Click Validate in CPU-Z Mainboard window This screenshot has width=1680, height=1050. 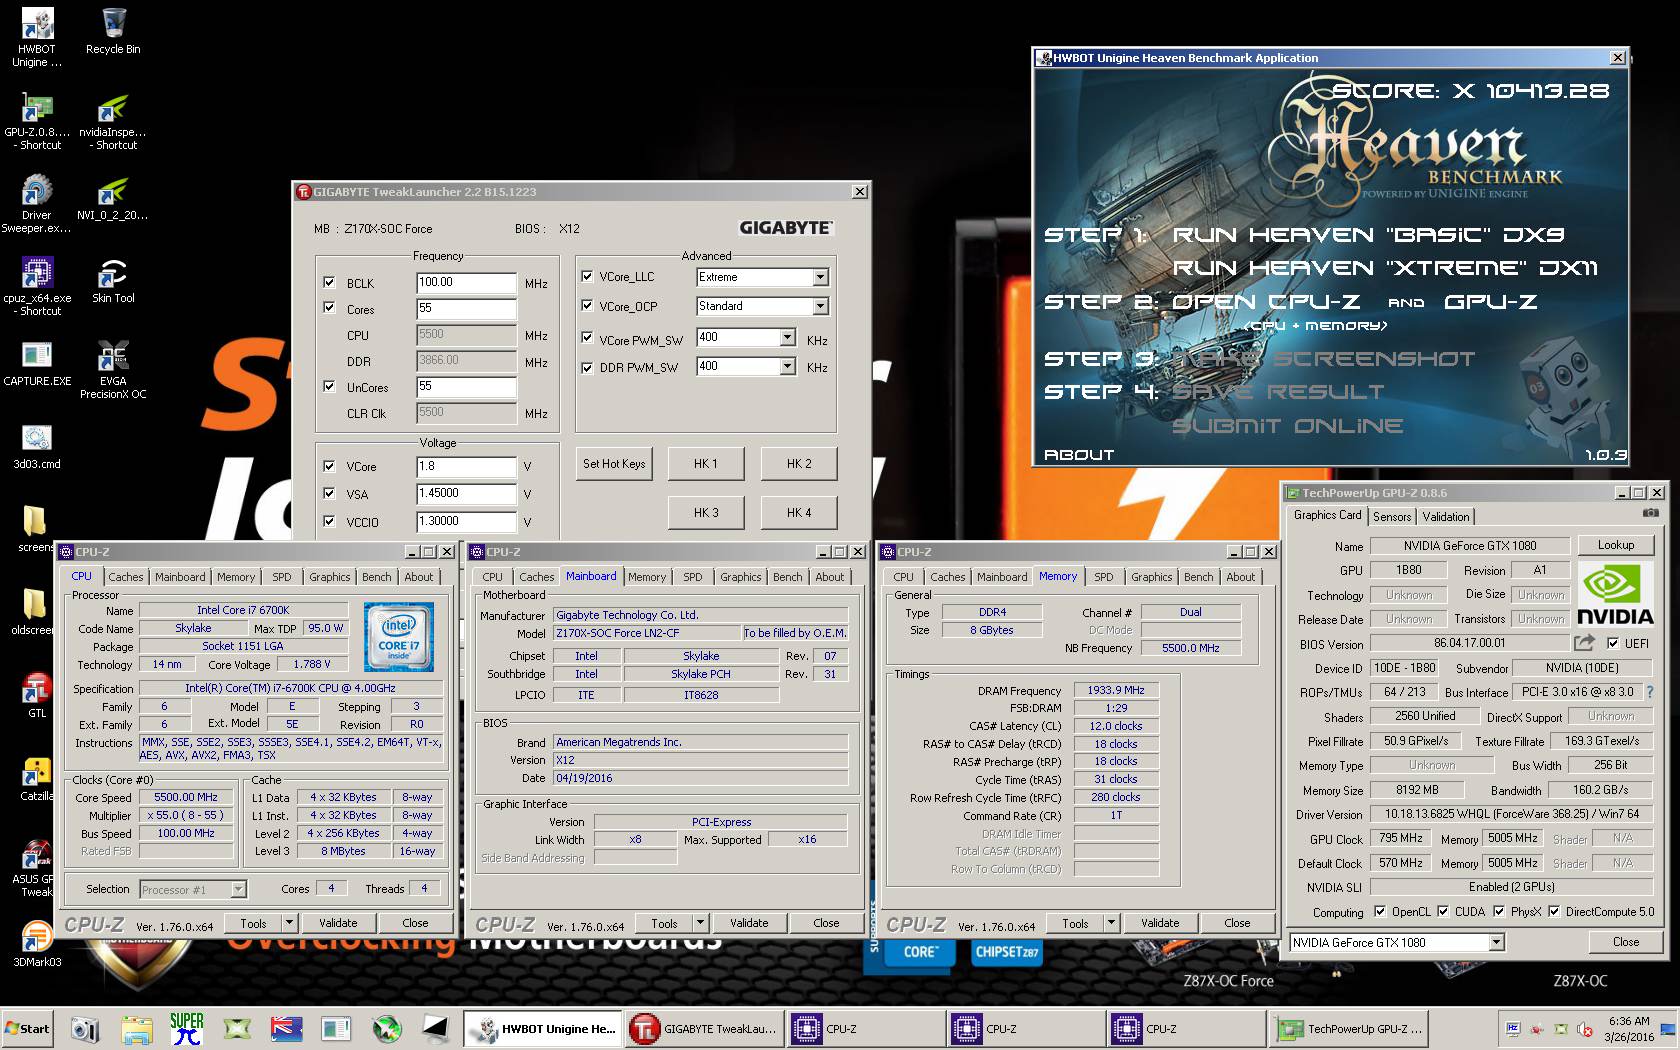(749, 923)
